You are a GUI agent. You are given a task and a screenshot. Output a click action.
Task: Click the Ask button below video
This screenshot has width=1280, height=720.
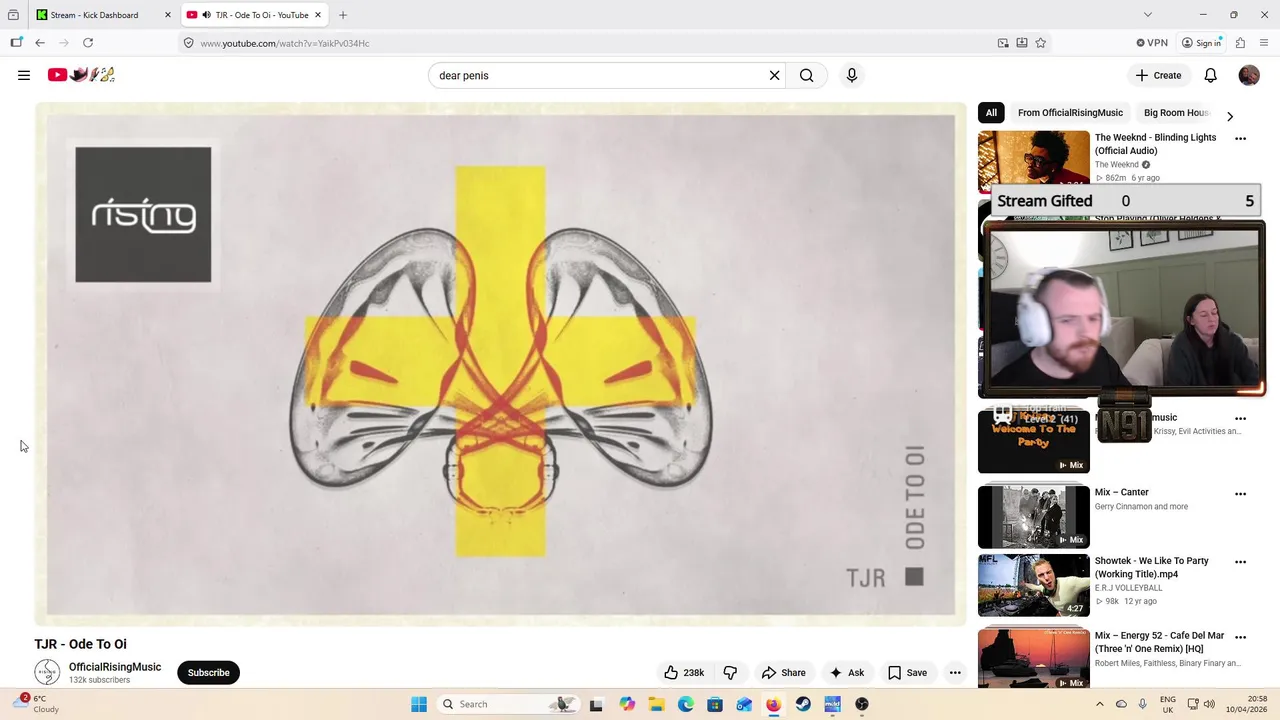[847, 673]
